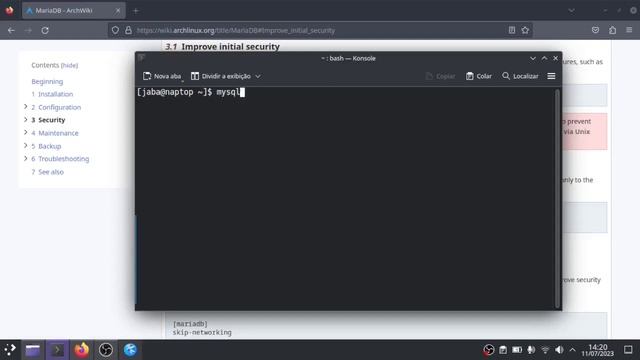This screenshot has height=360, width=640.
Task: Open the file manager in taskbar
Action: [x=33, y=350]
